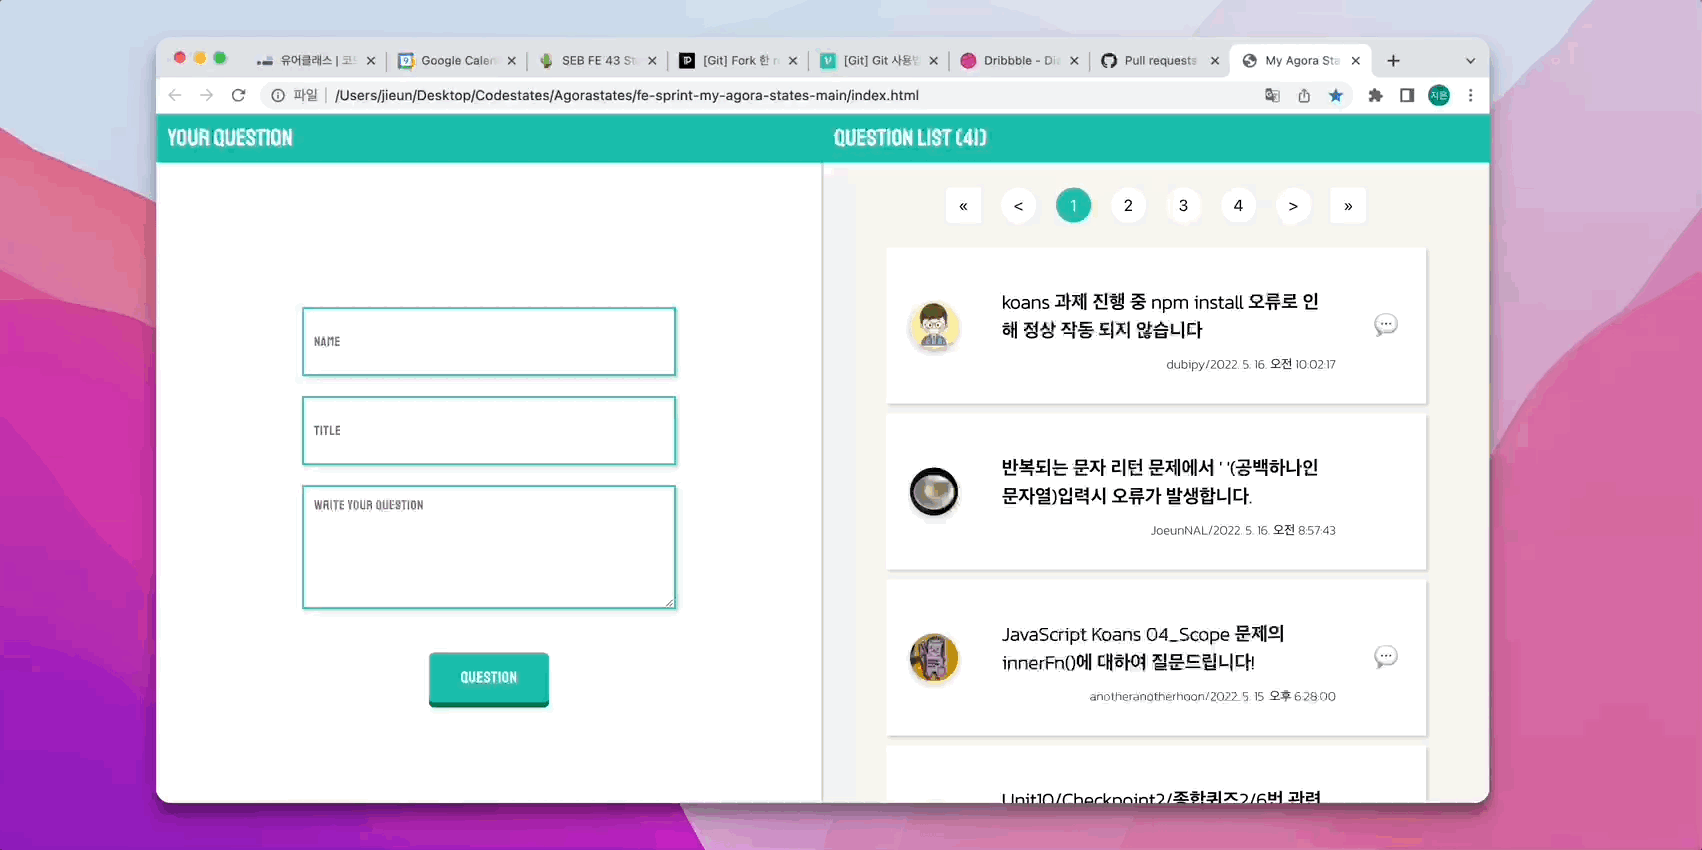Open the Chrome three-dot menu
This screenshot has height=850, width=1702.
click(1470, 95)
